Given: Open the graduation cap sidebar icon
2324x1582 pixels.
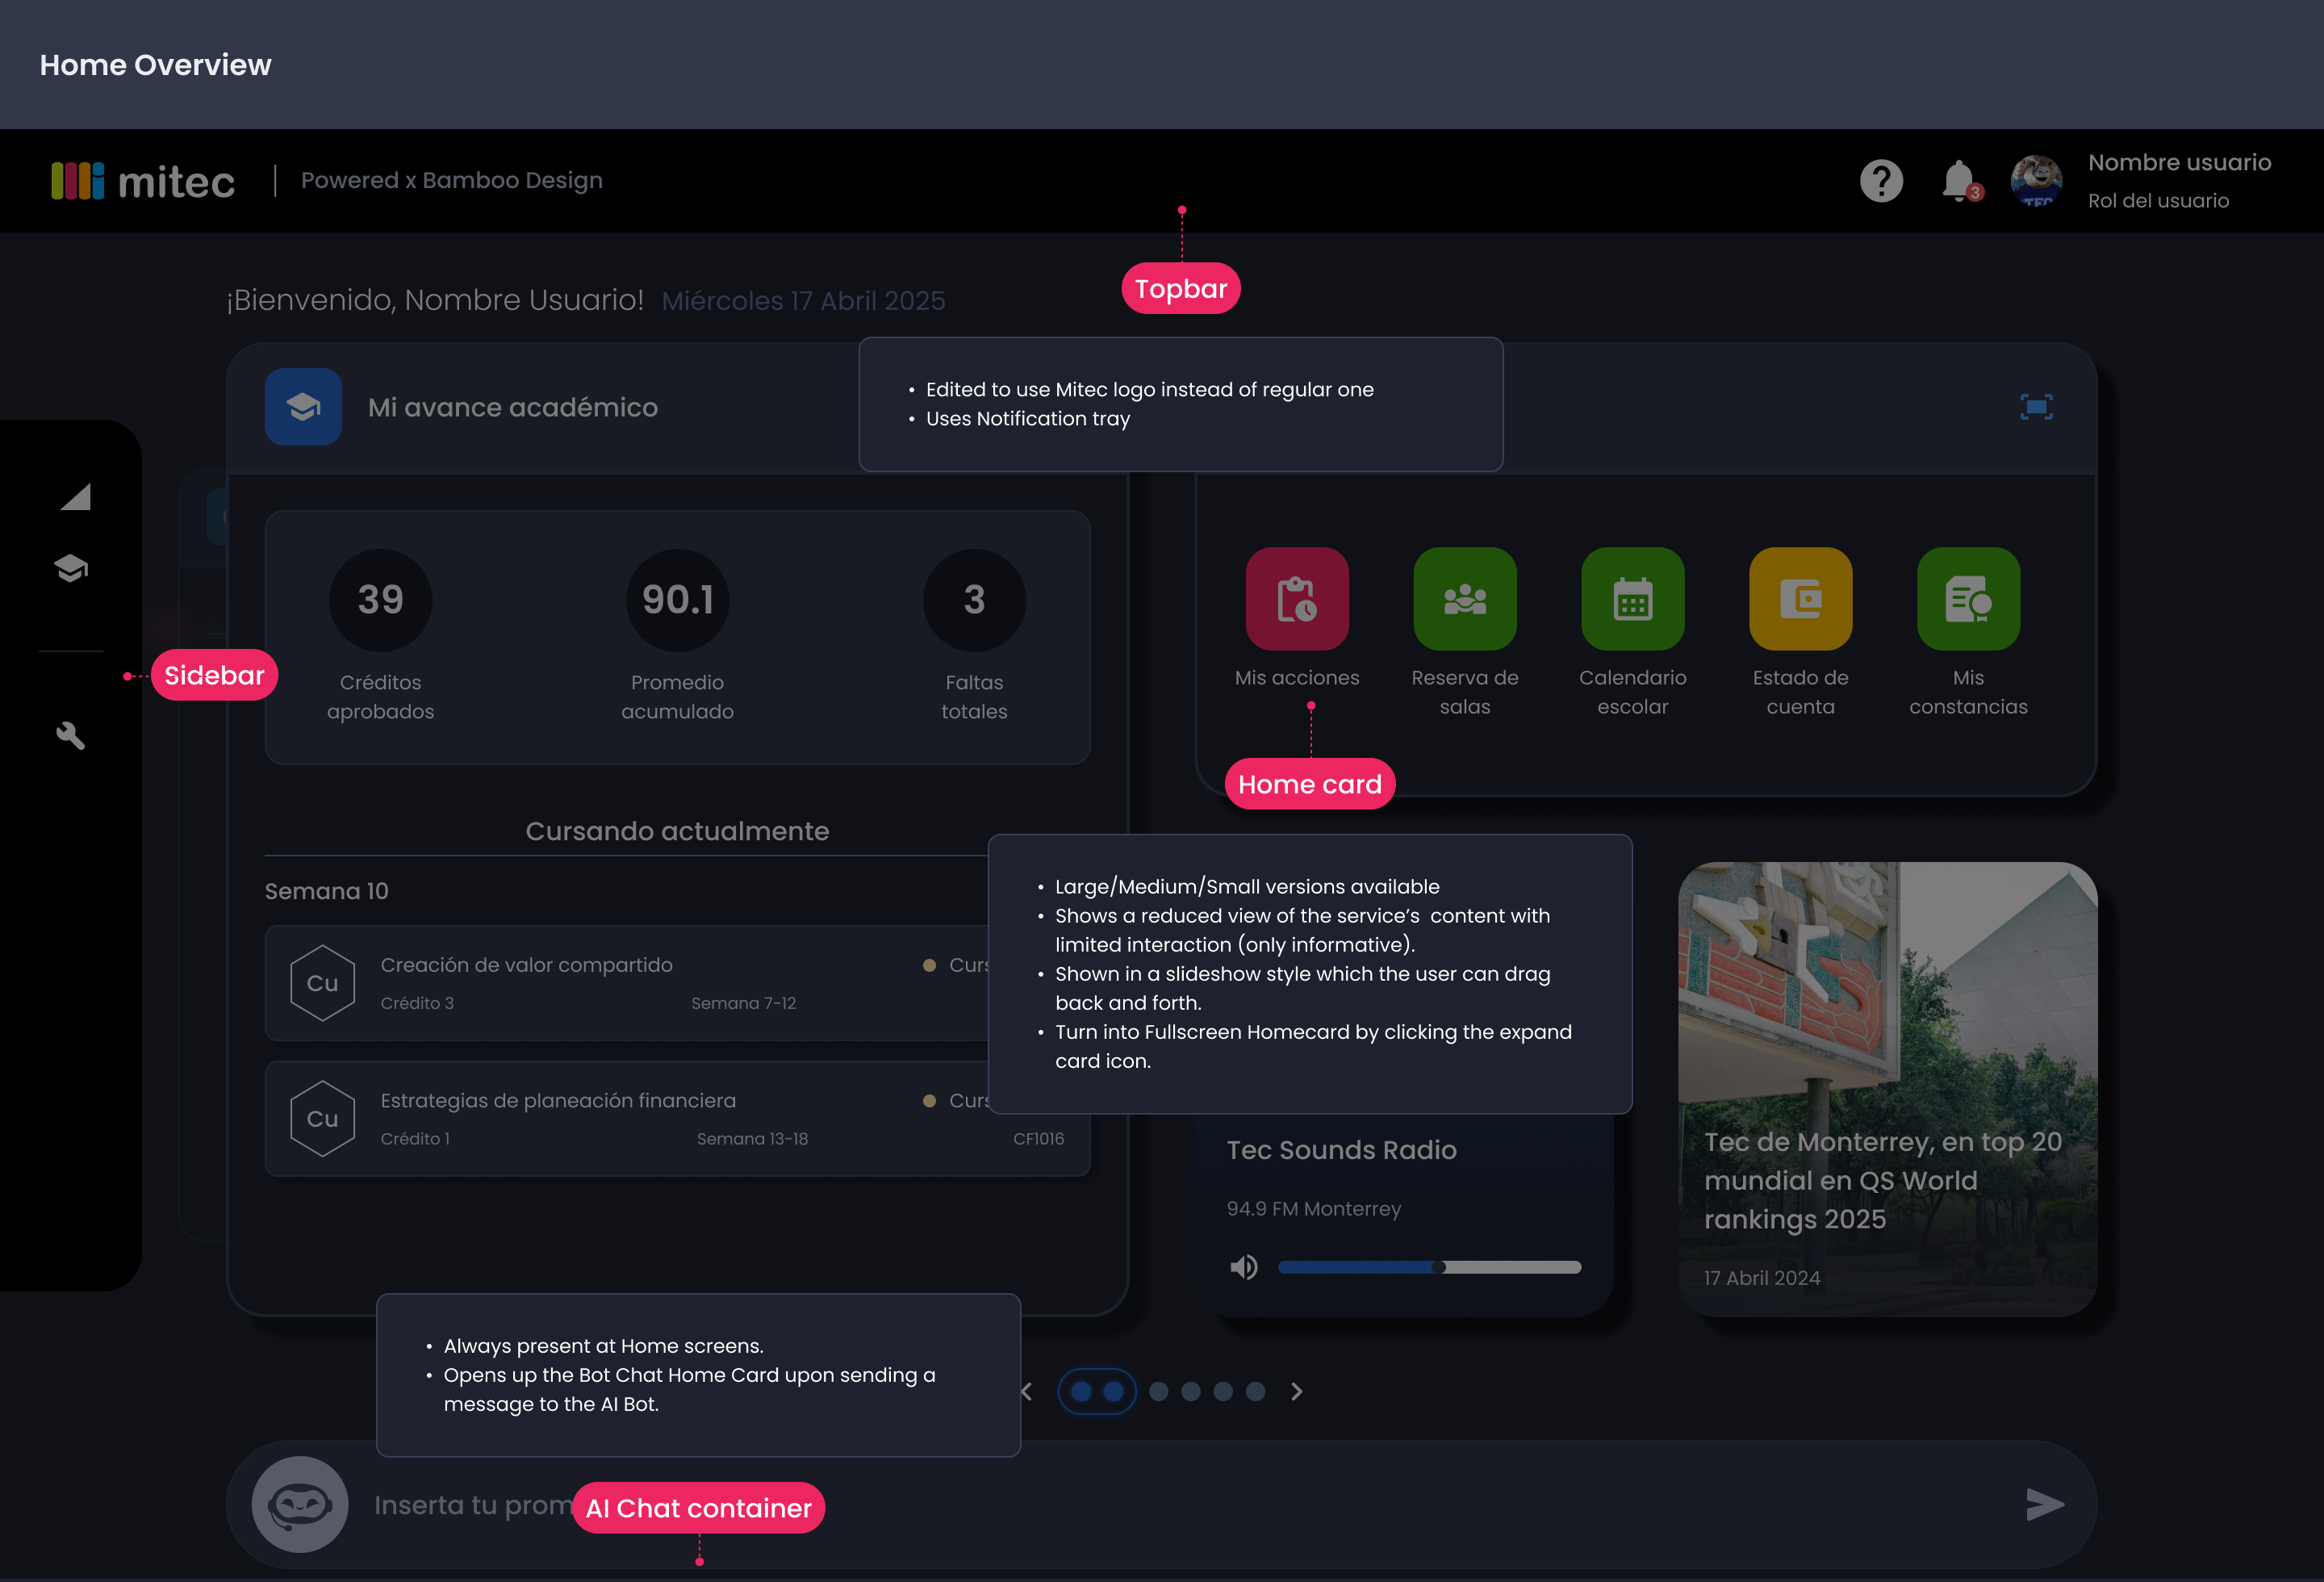Looking at the screenshot, I should pyautogui.click(x=71, y=568).
